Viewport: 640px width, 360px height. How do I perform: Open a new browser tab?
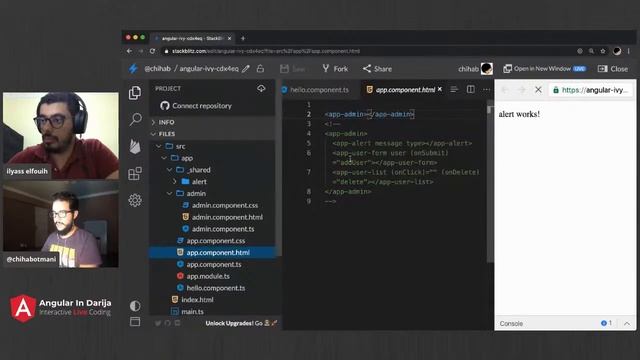pos(243,38)
